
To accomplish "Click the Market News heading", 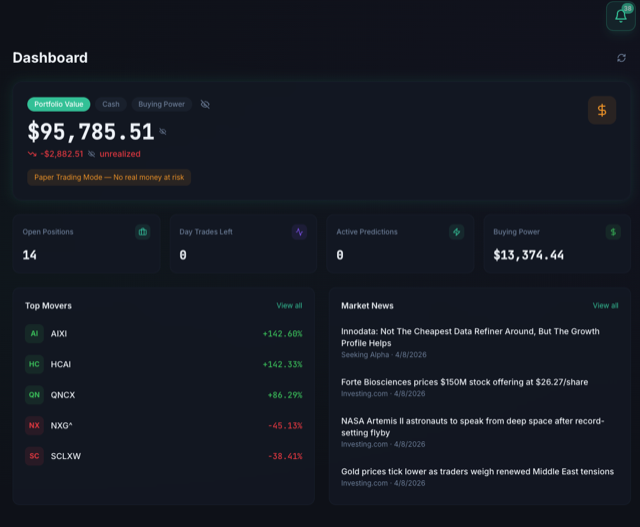I will 367,306.
